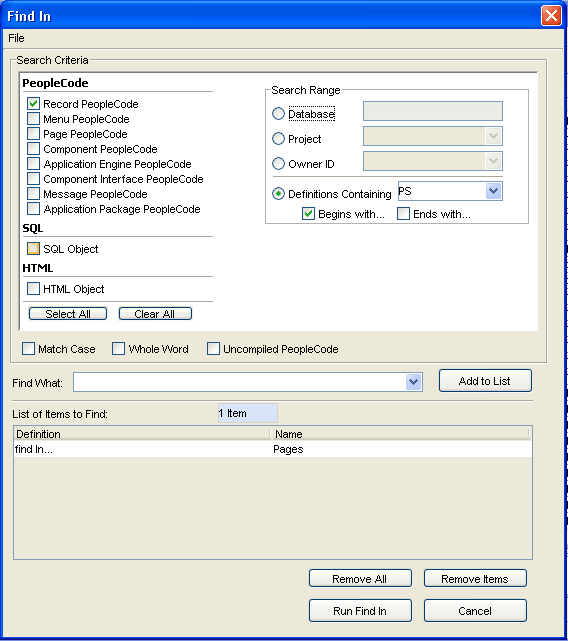Click into the Find What text field
This screenshot has height=641, width=568.
pos(240,382)
